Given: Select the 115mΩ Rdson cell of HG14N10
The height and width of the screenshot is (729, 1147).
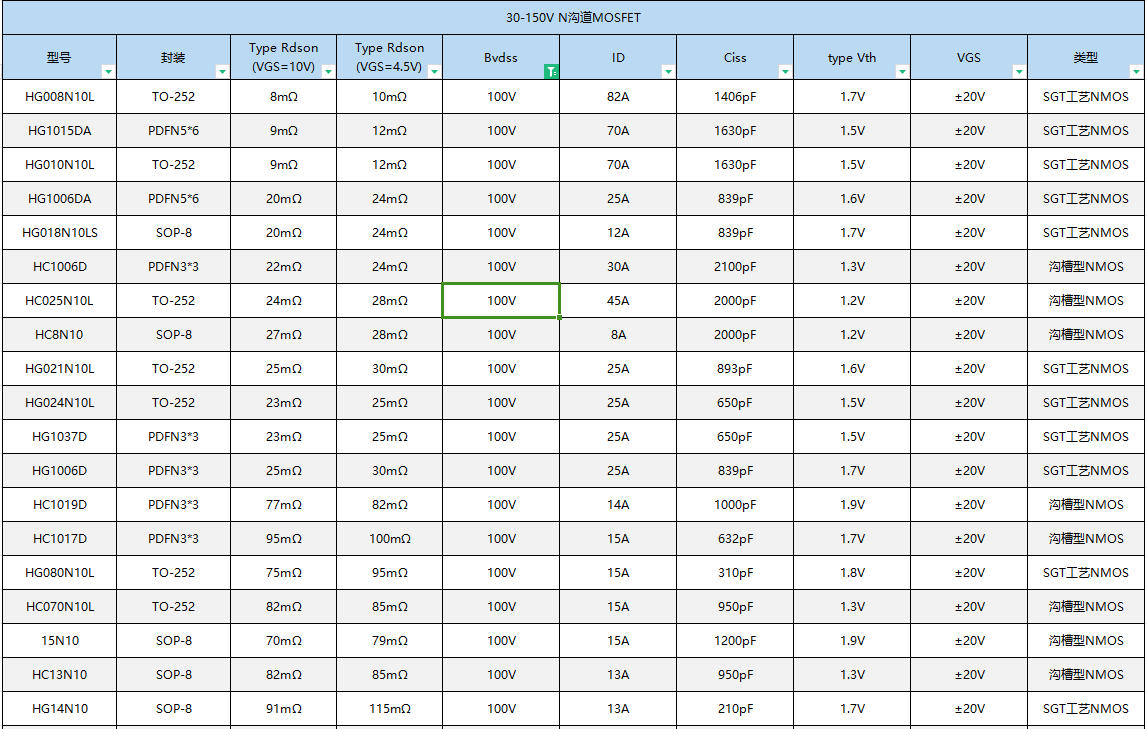Looking at the screenshot, I should tap(389, 708).
